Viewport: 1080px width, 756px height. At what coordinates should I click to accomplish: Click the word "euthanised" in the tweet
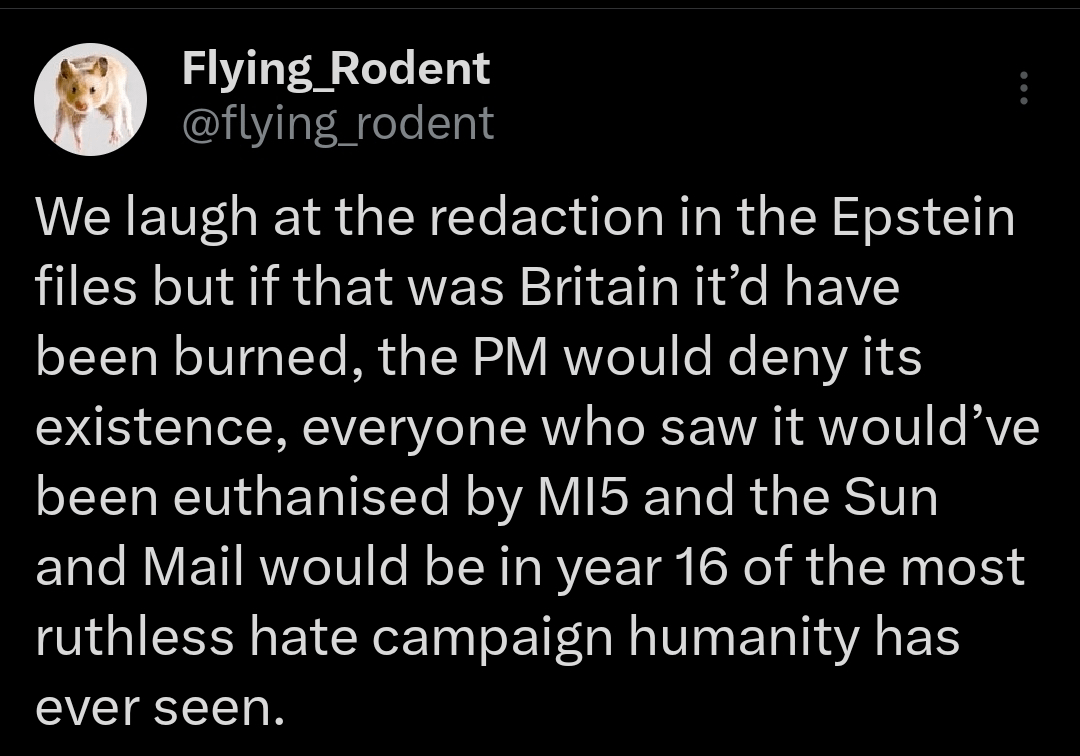[x=311, y=497]
